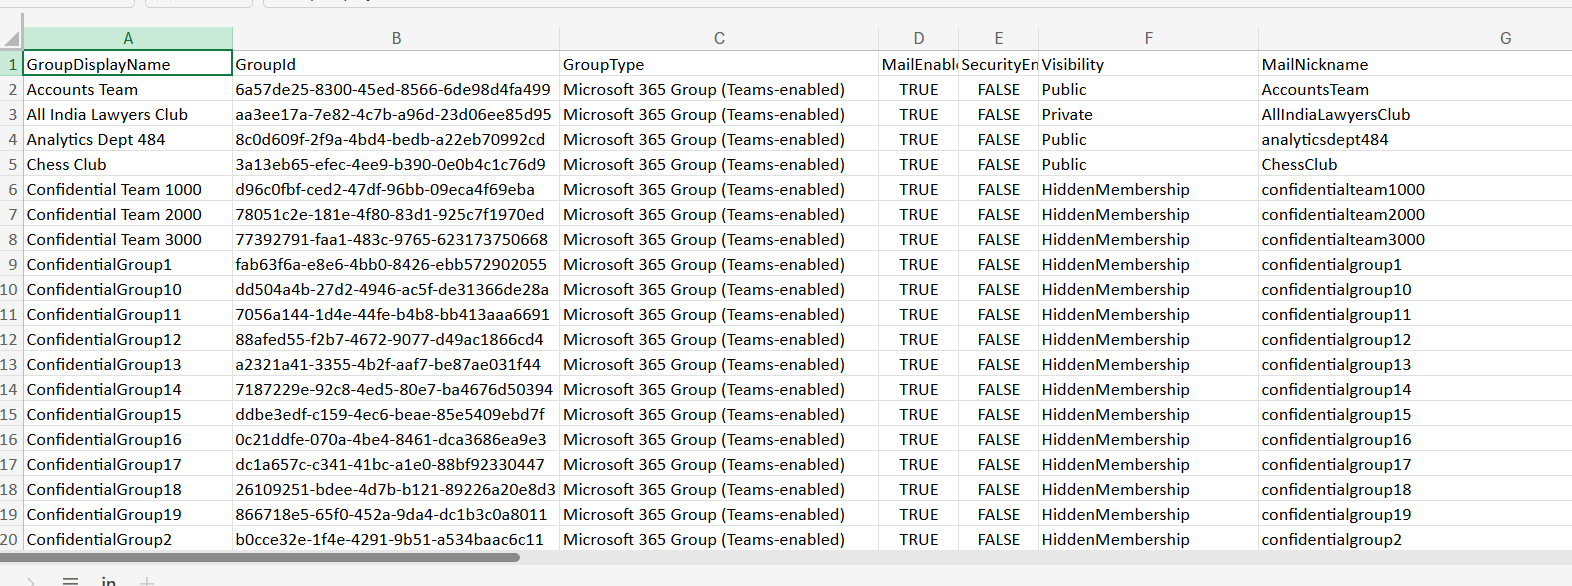Viewport: 1572px width, 586px height.
Task: Select the 'Chess Club' cell
Action: coord(128,165)
